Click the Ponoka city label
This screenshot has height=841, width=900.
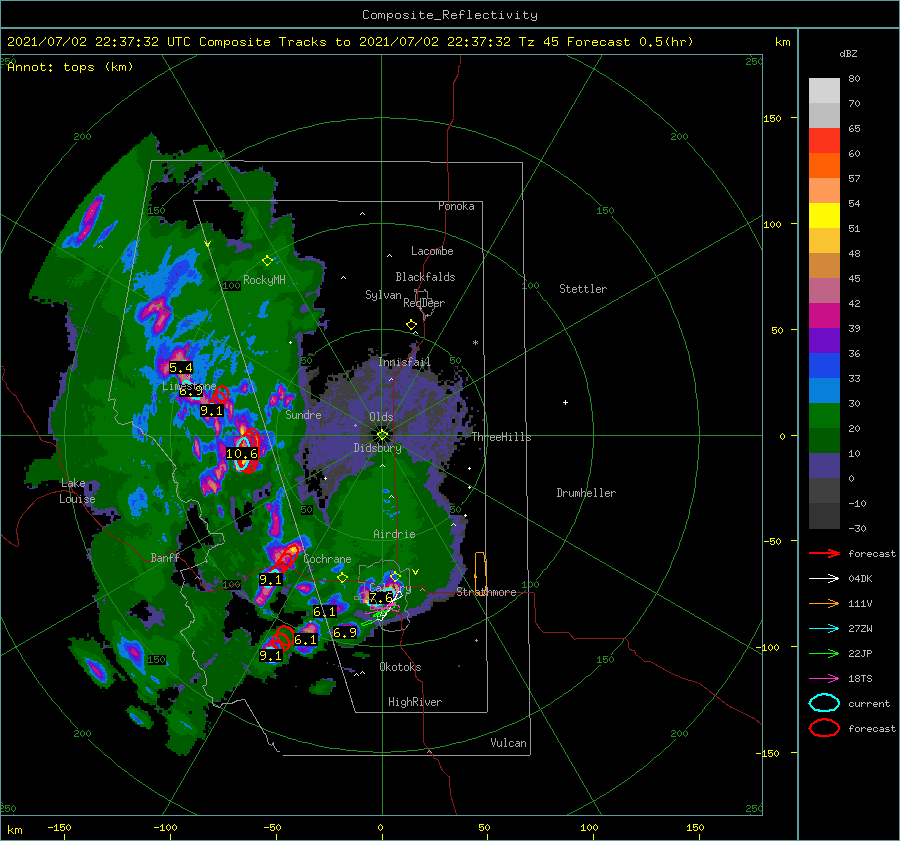point(456,206)
